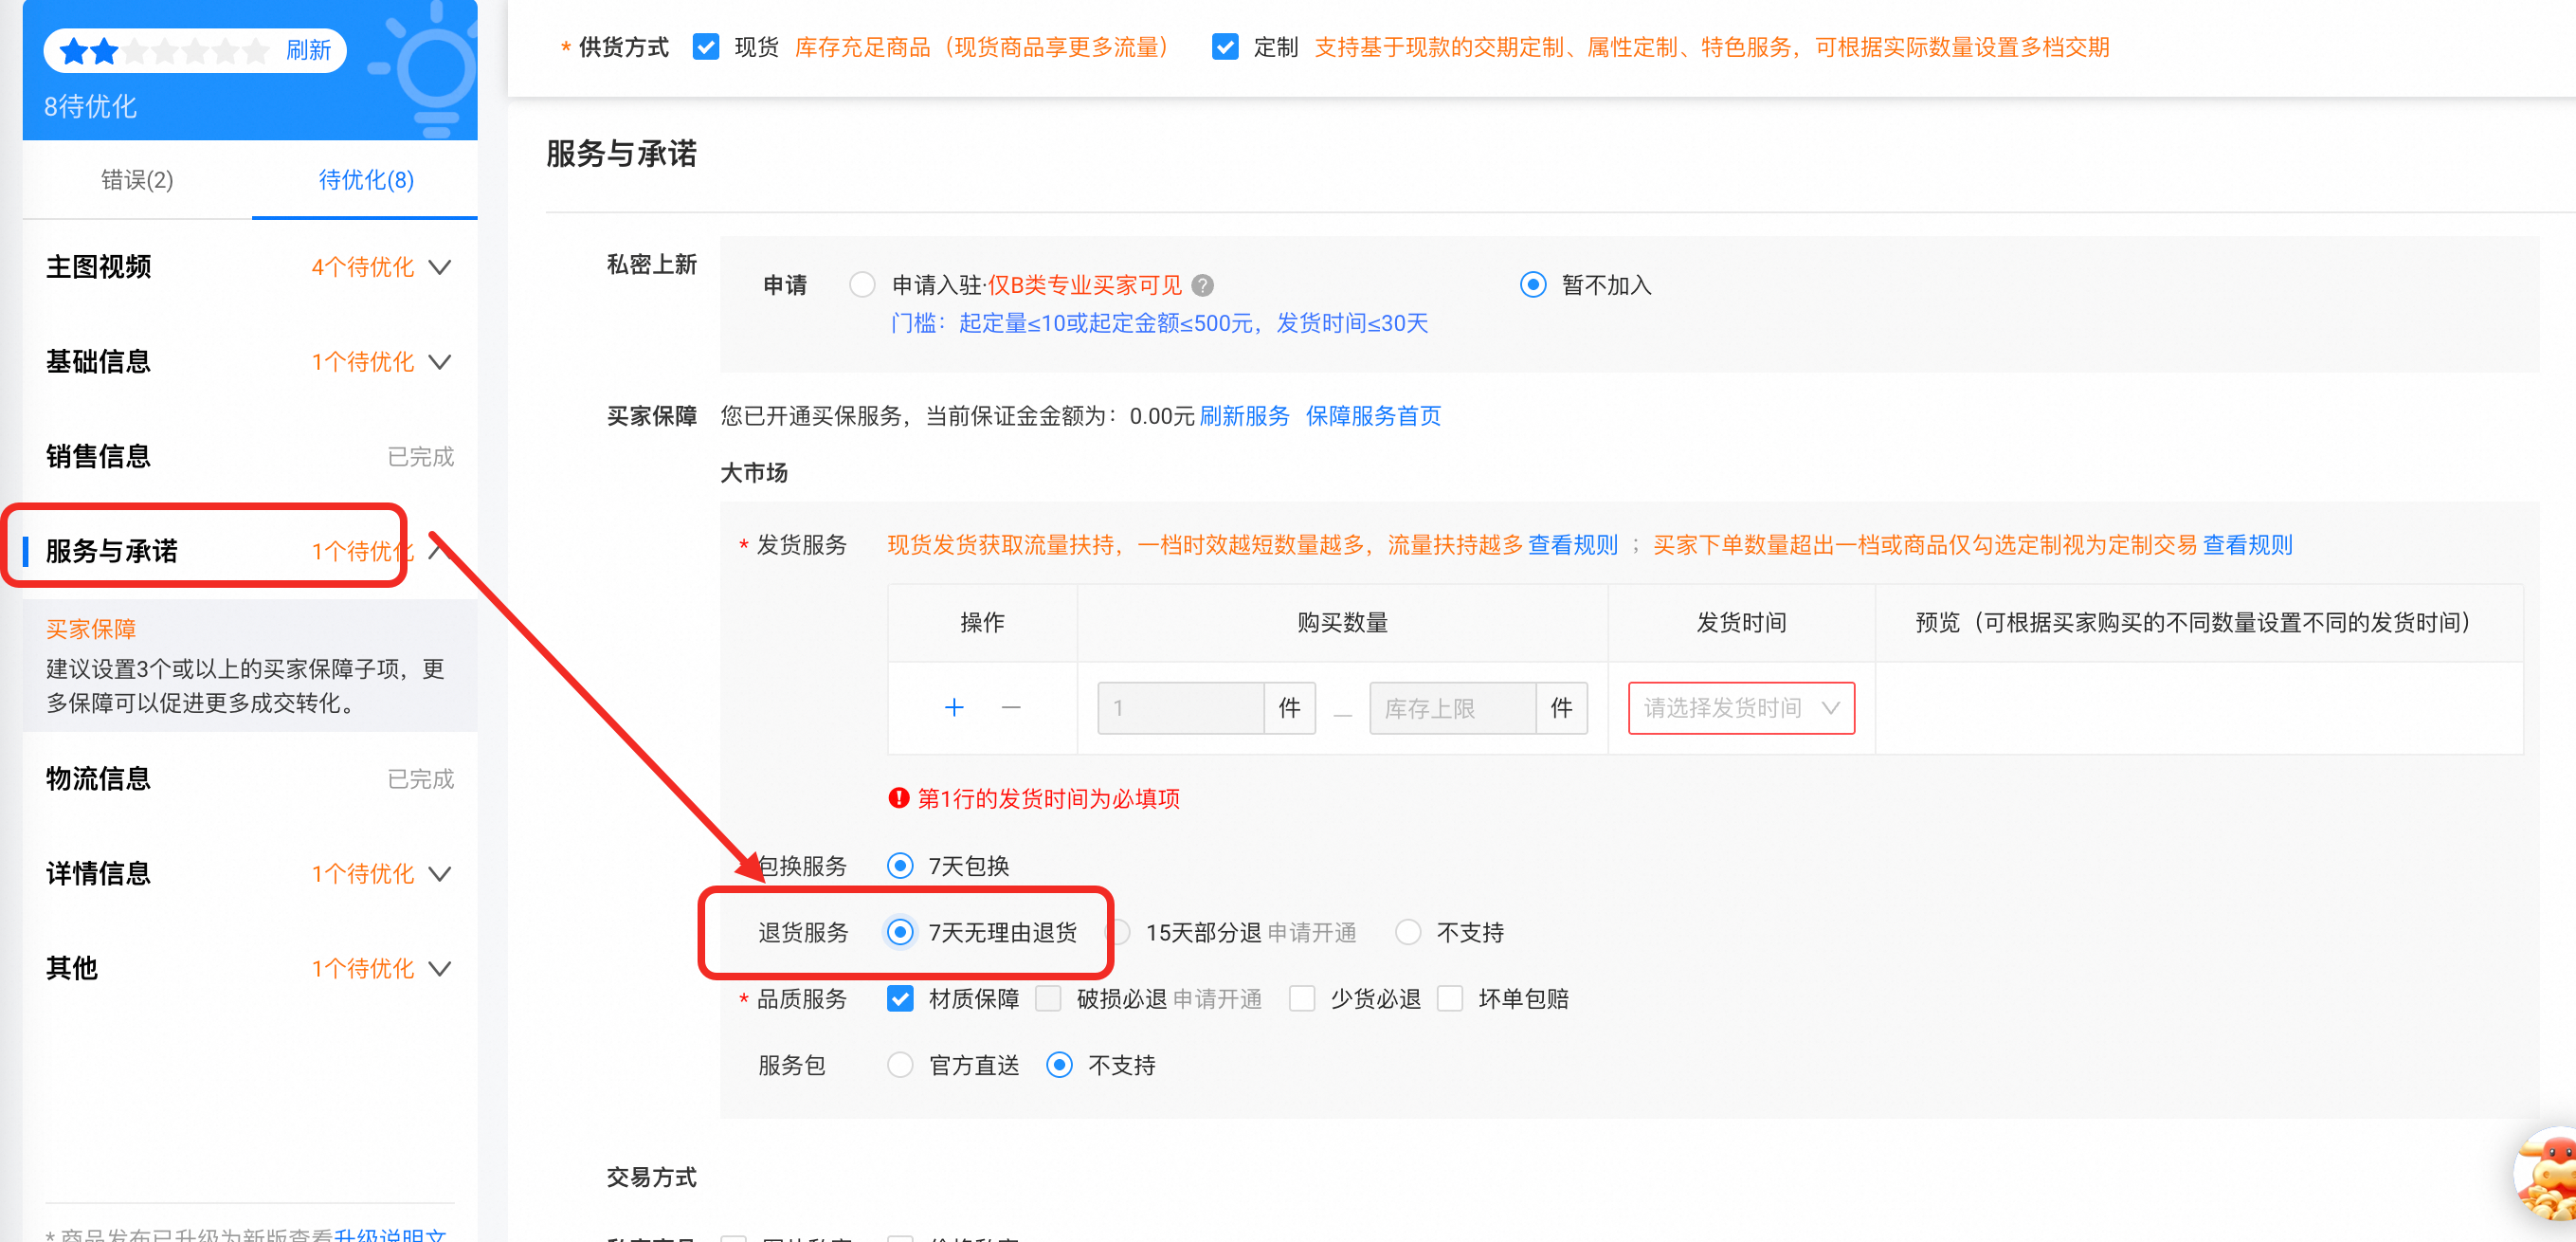Click the first 查看规则 link after 流量扶持越多
The height and width of the screenshot is (1242, 2576).
[x=1573, y=545]
